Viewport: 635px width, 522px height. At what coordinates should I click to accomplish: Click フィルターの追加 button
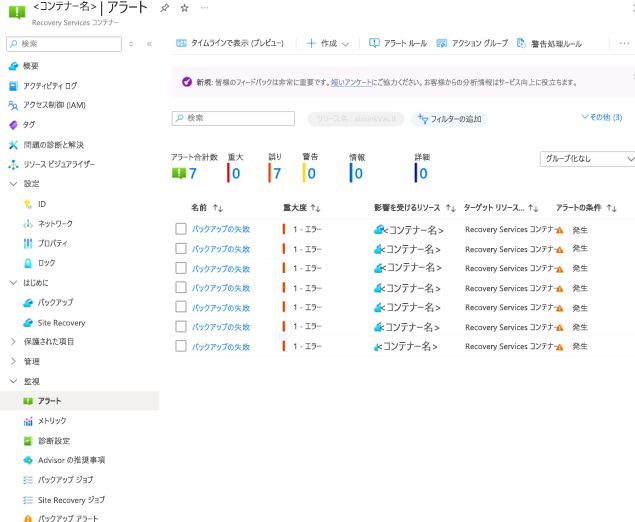pos(449,119)
